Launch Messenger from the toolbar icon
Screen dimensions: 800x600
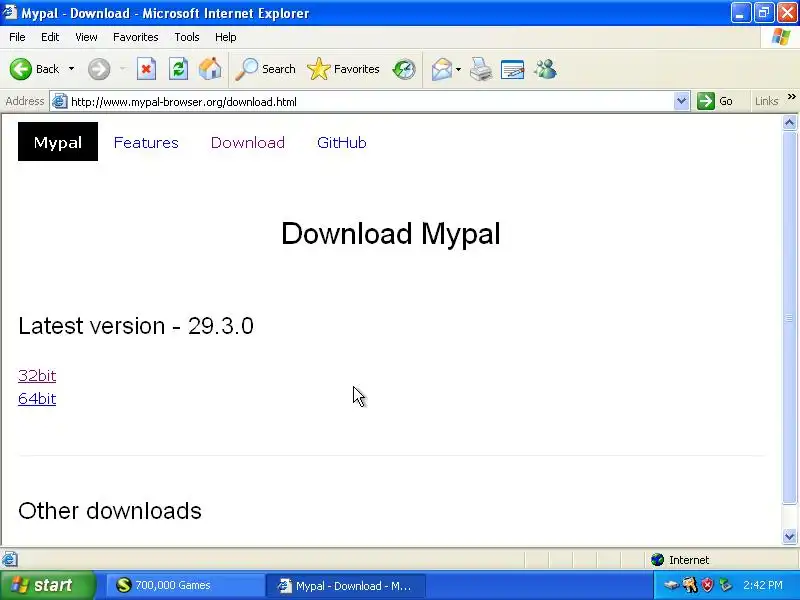point(545,69)
